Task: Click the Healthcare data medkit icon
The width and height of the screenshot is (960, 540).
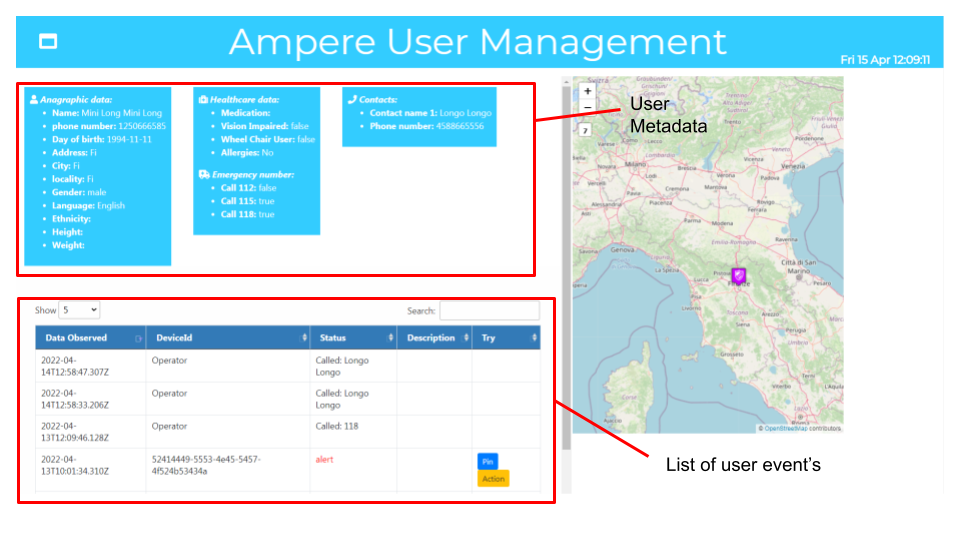Action: pyautogui.click(x=204, y=100)
